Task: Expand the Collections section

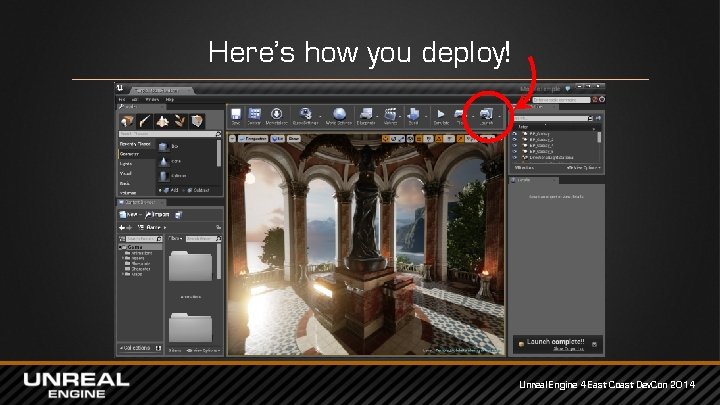Action: [x=136, y=348]
